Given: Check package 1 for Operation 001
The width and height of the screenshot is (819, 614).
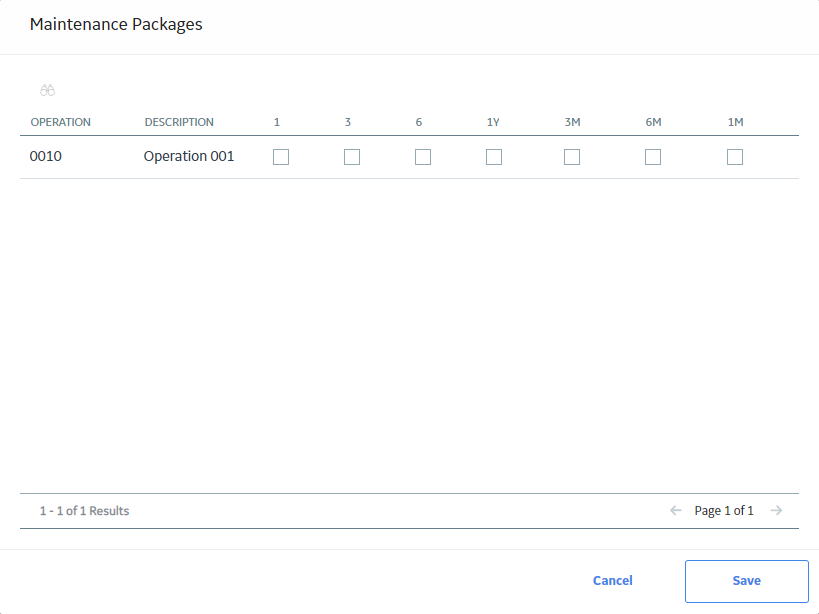Looking at the screenshot, I should click(x=281, y=157).
